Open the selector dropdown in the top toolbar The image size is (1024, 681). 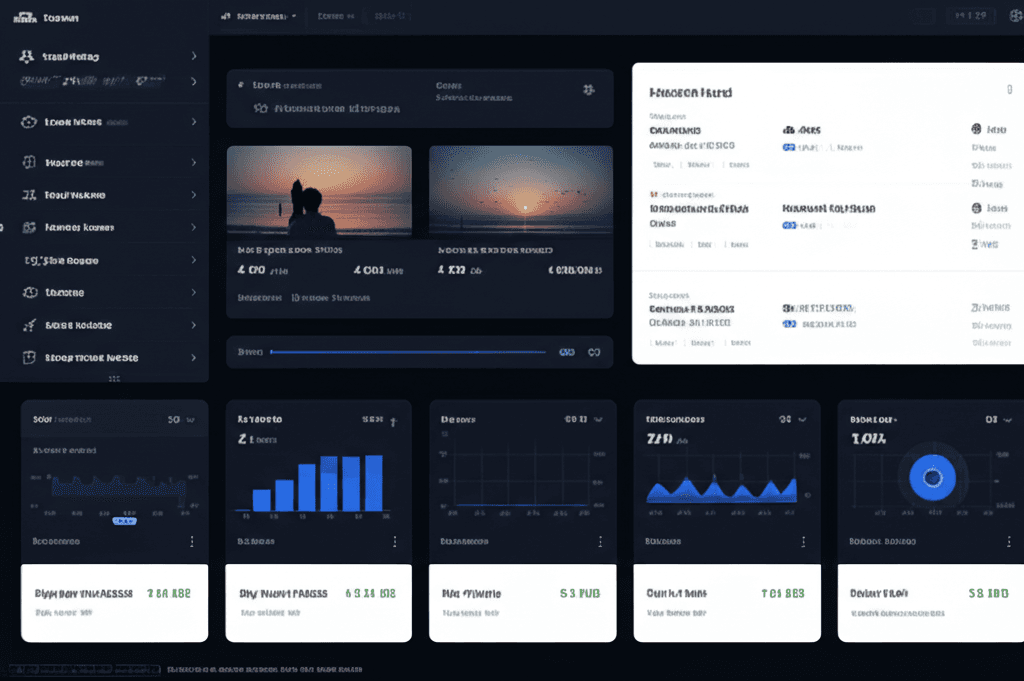coord(294,16)
